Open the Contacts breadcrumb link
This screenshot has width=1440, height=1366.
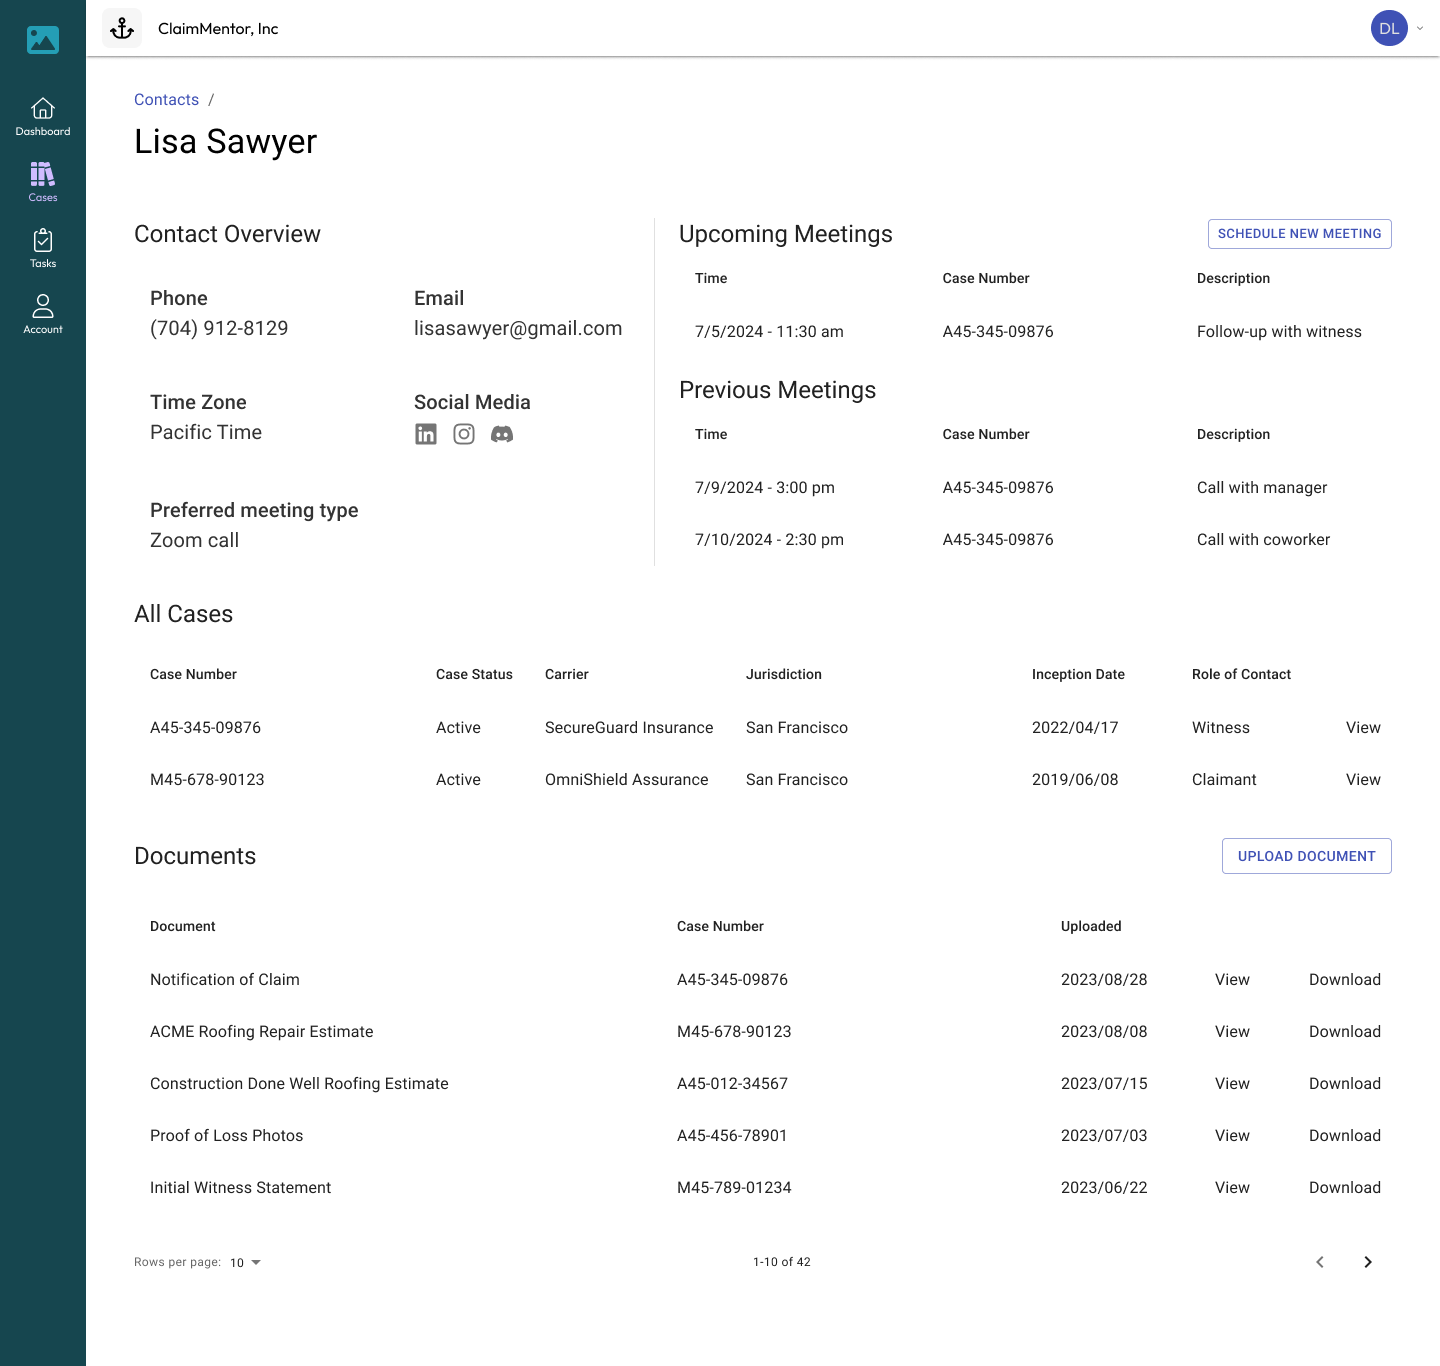[x=166, y=99]
